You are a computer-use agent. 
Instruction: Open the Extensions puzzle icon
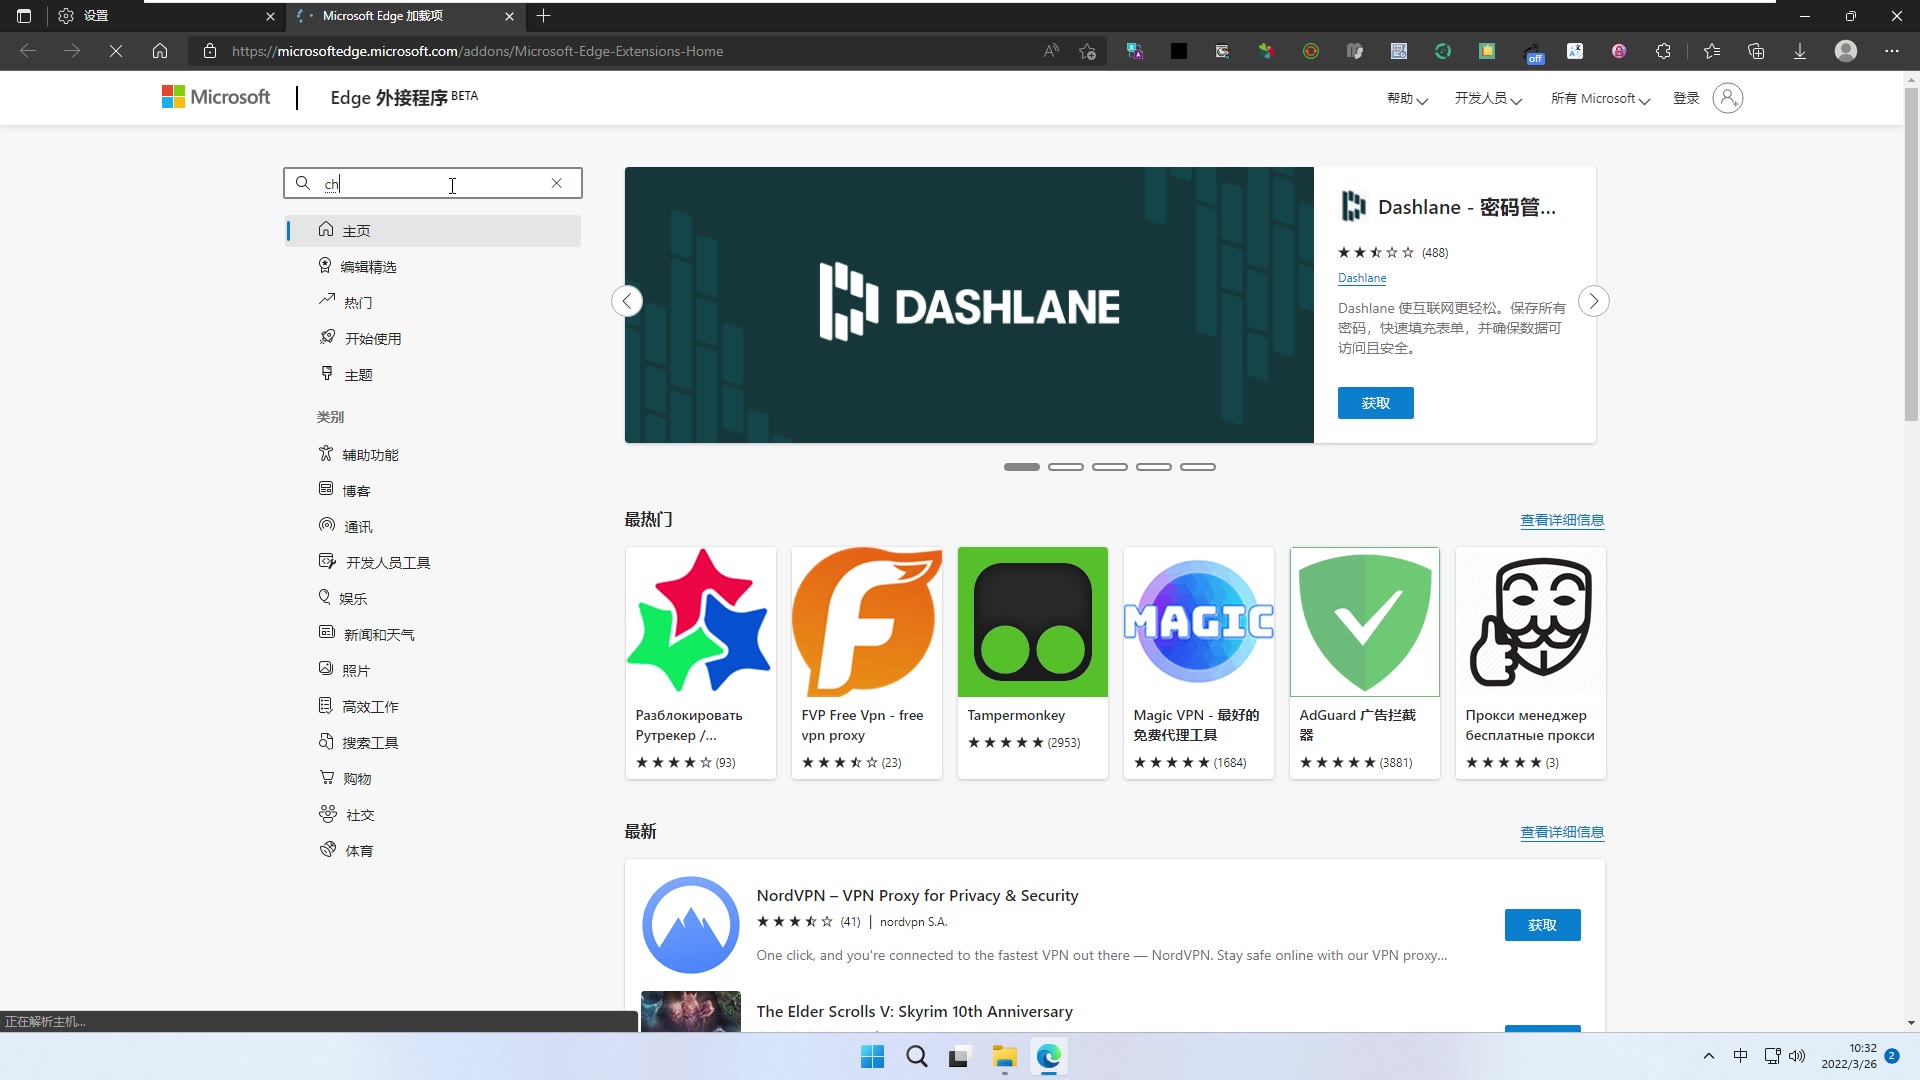point(1663,51)
